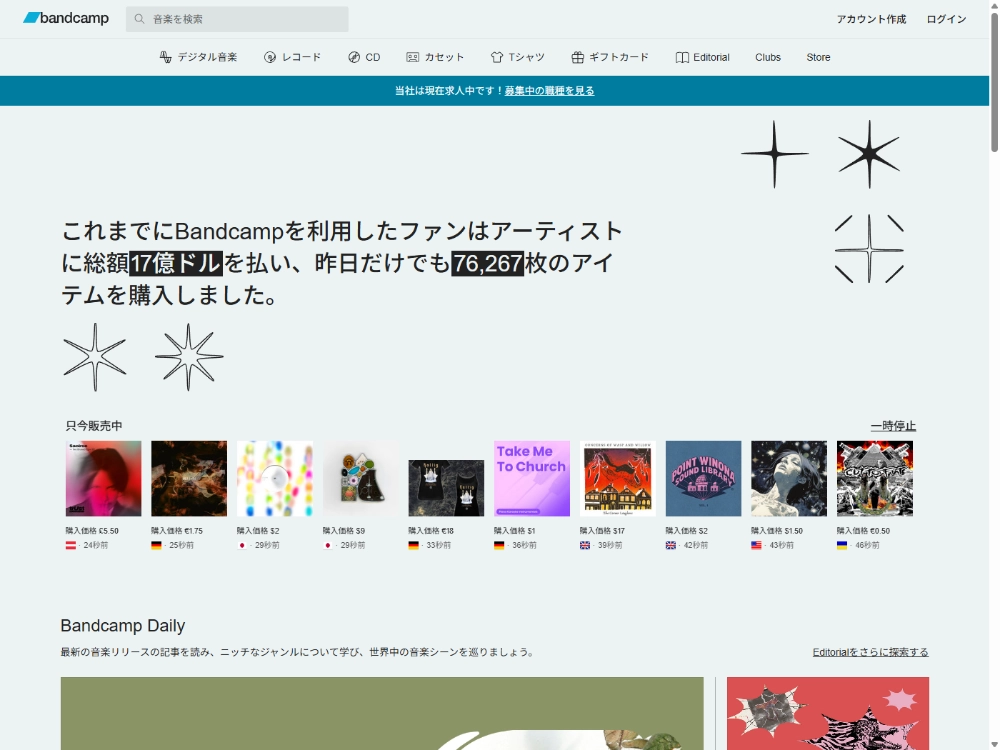Click the ログイン link

[x=944, y=18]
